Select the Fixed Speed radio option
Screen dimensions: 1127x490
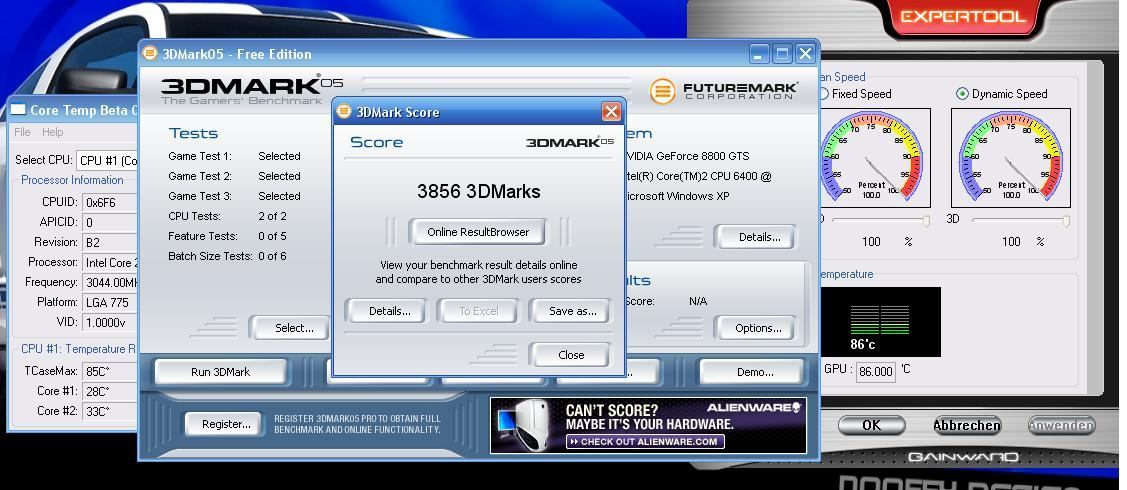click(824, 94)
